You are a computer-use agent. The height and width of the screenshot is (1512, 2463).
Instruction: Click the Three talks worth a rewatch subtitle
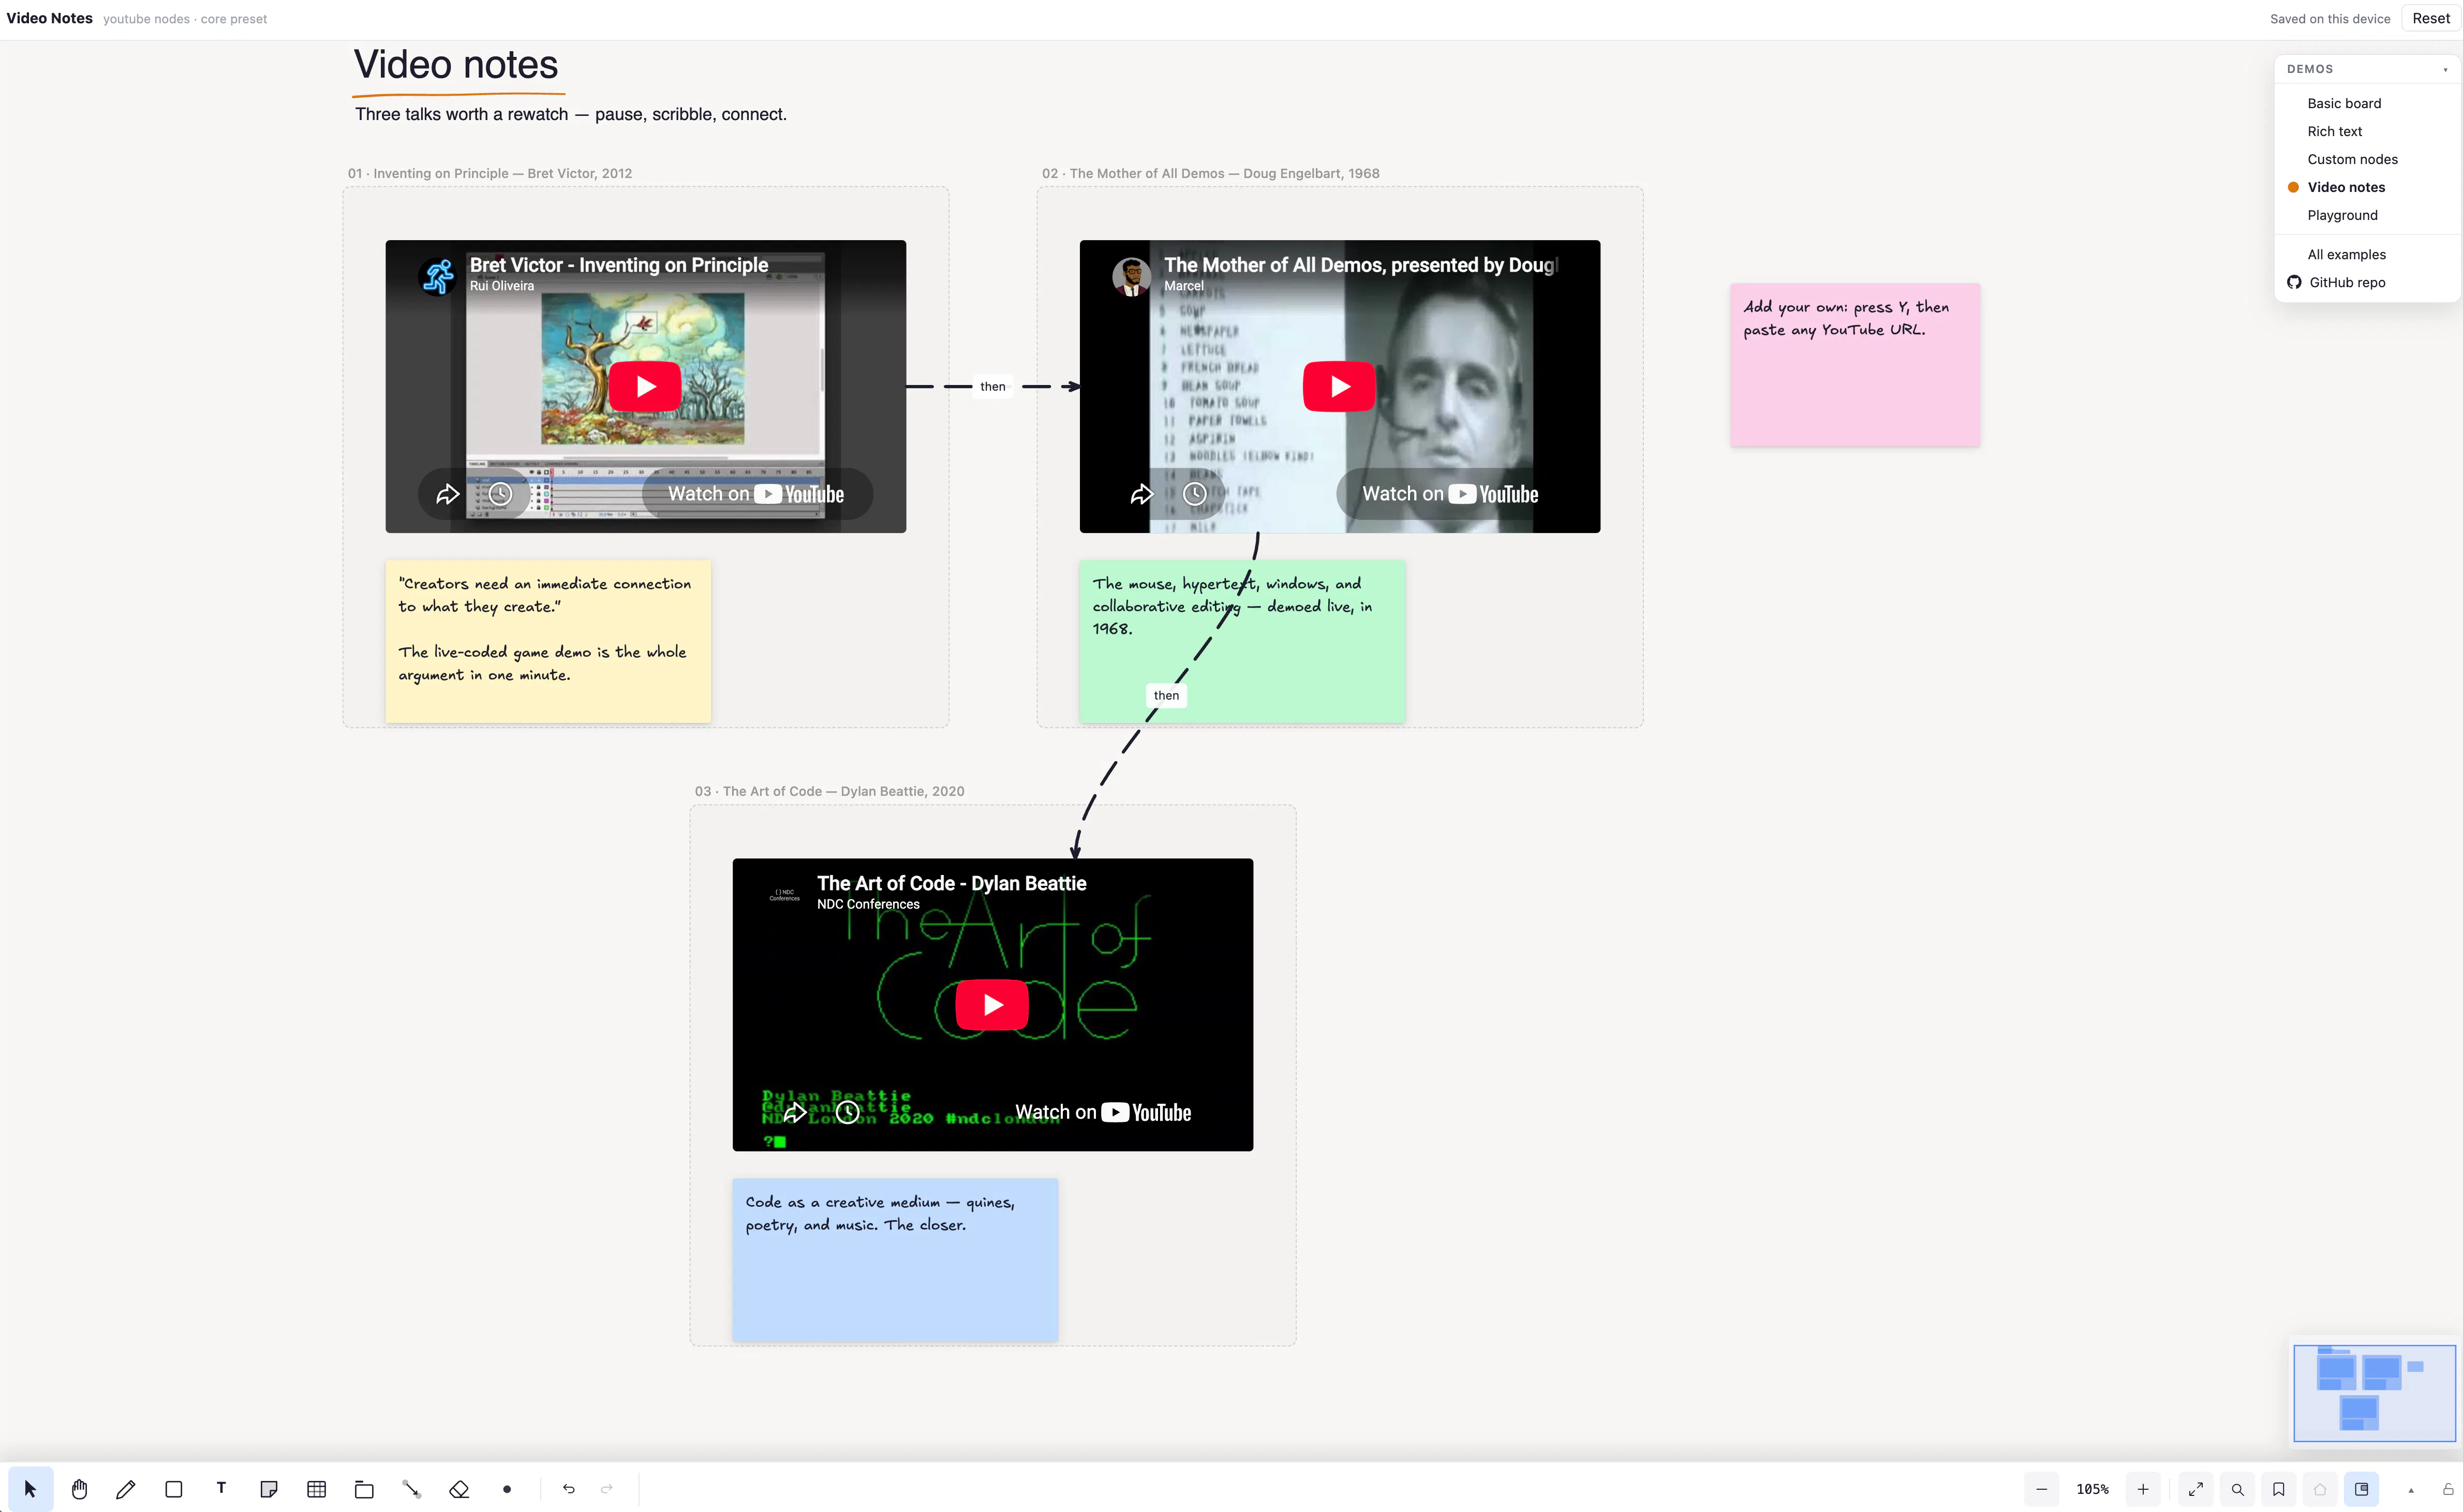click(x=571, y=114)
